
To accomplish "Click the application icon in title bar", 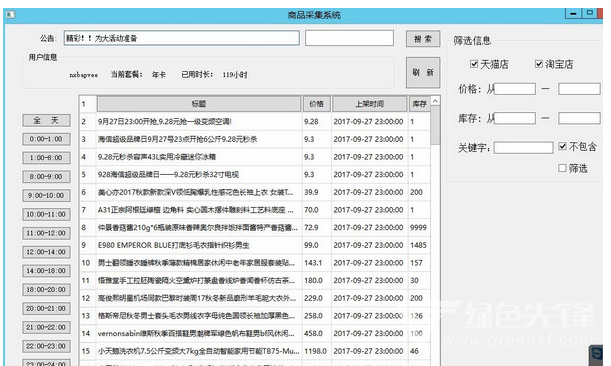I will (11, 15).
